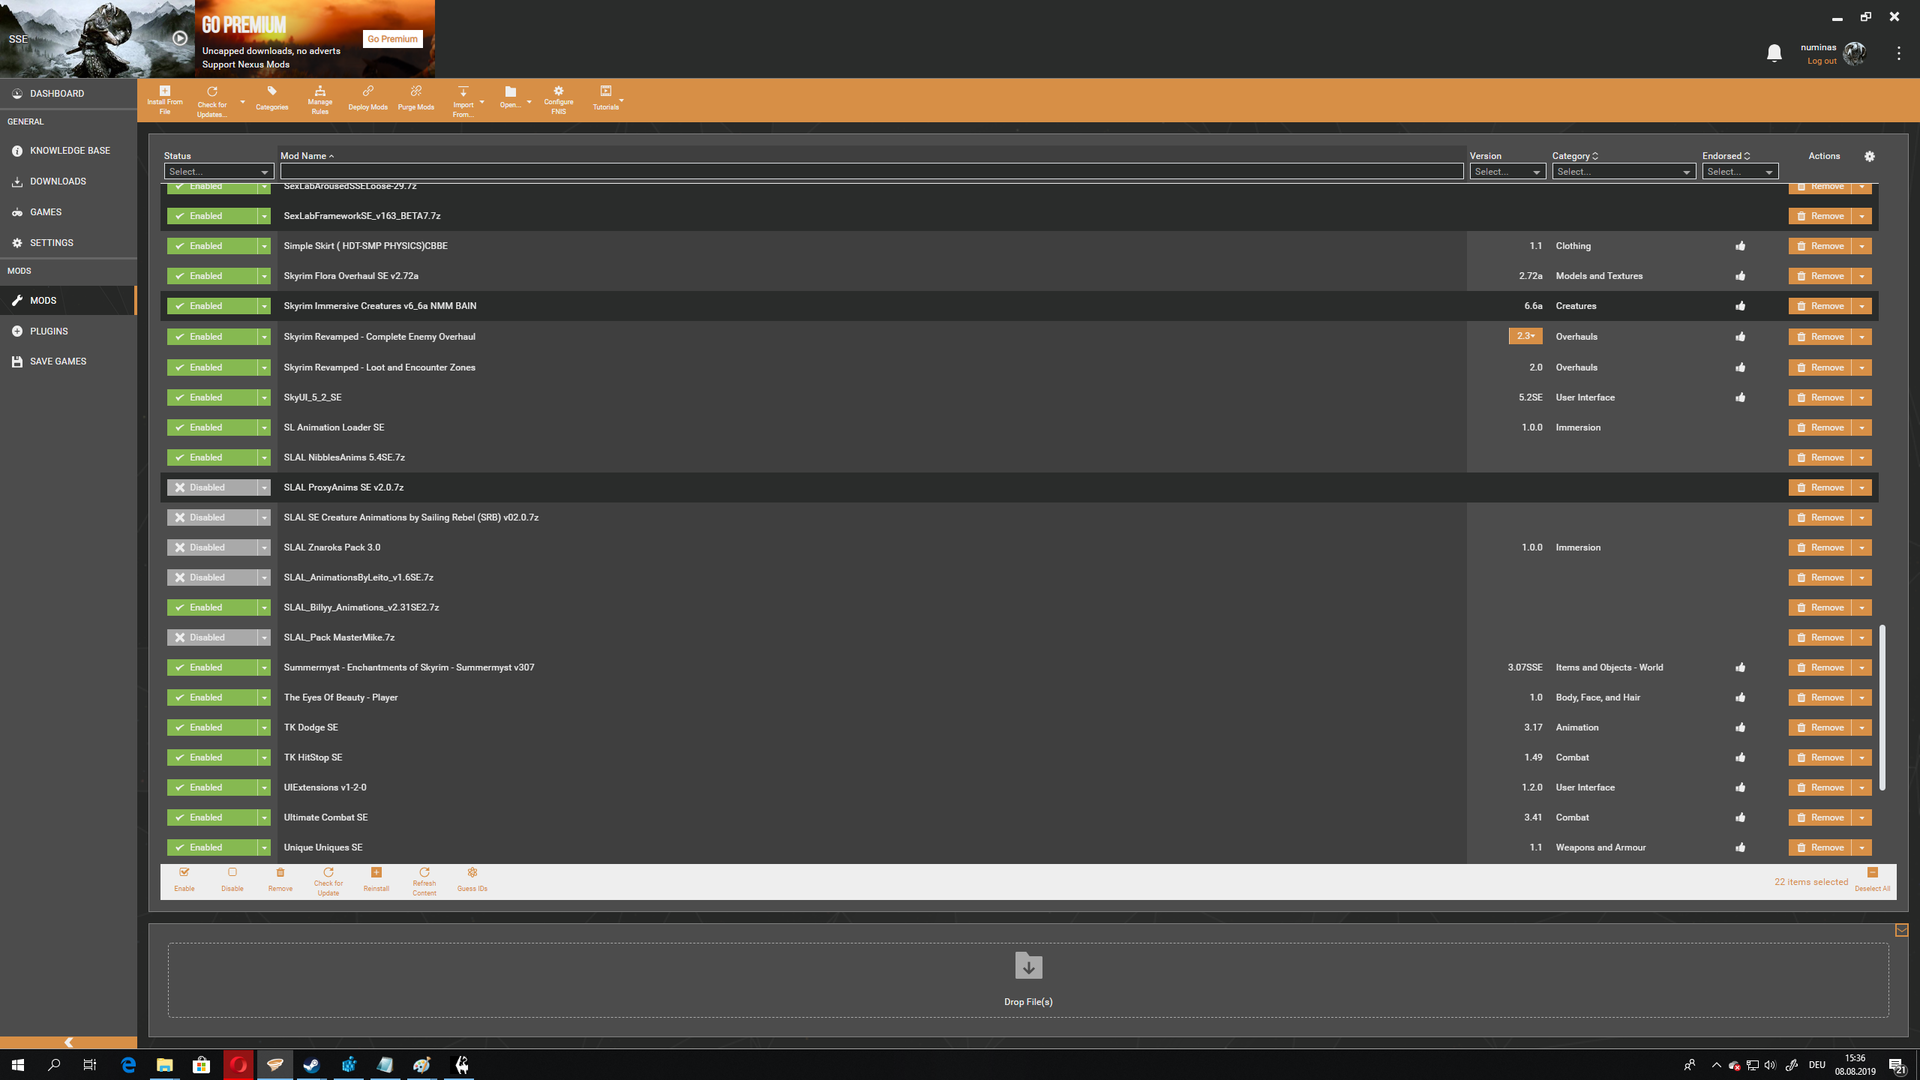Open Plugins in sidebar
Viewport: 1920px width, 1080px height.
tap(68, 331)
